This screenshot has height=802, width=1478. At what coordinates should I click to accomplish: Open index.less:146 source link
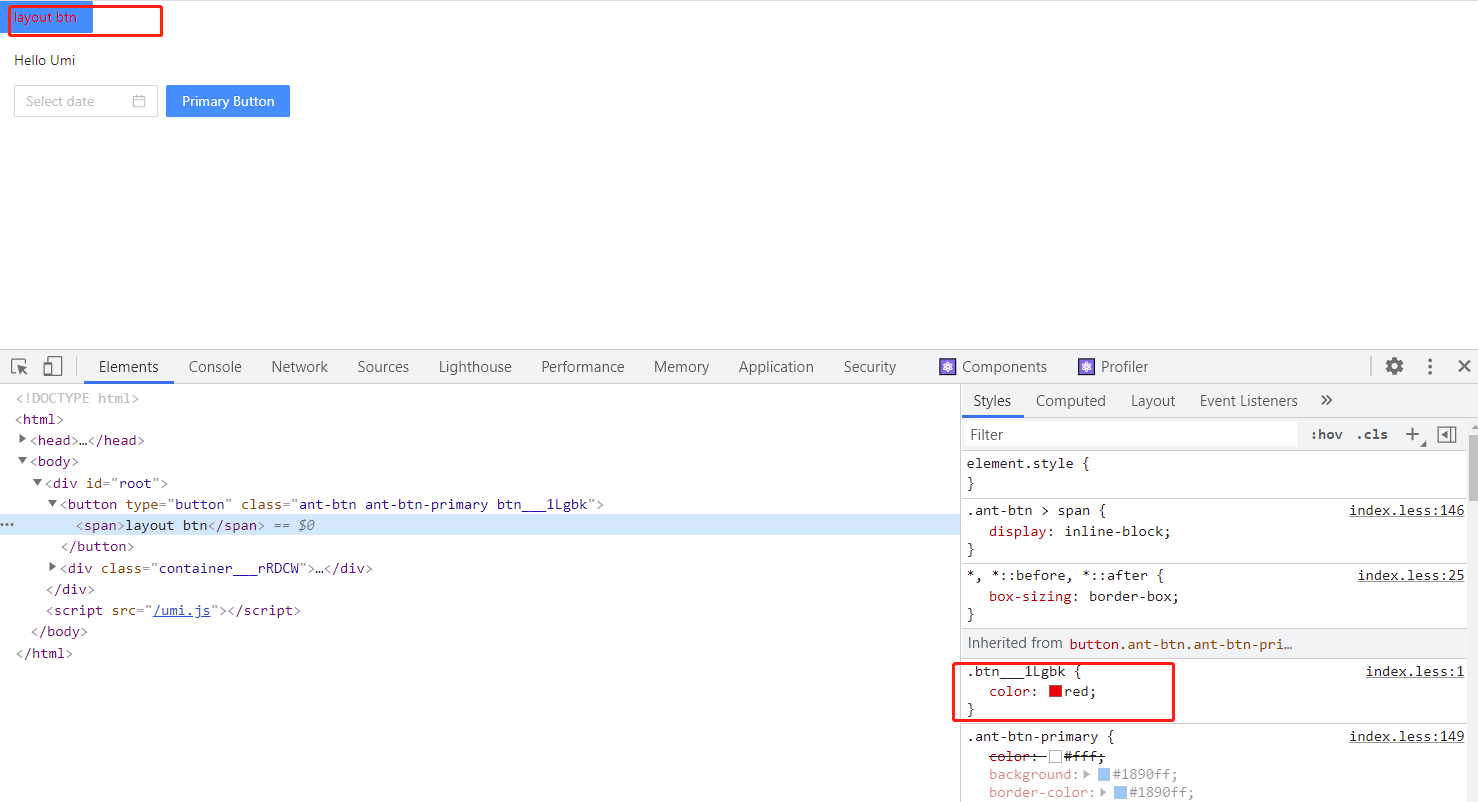pos(1406,510)
